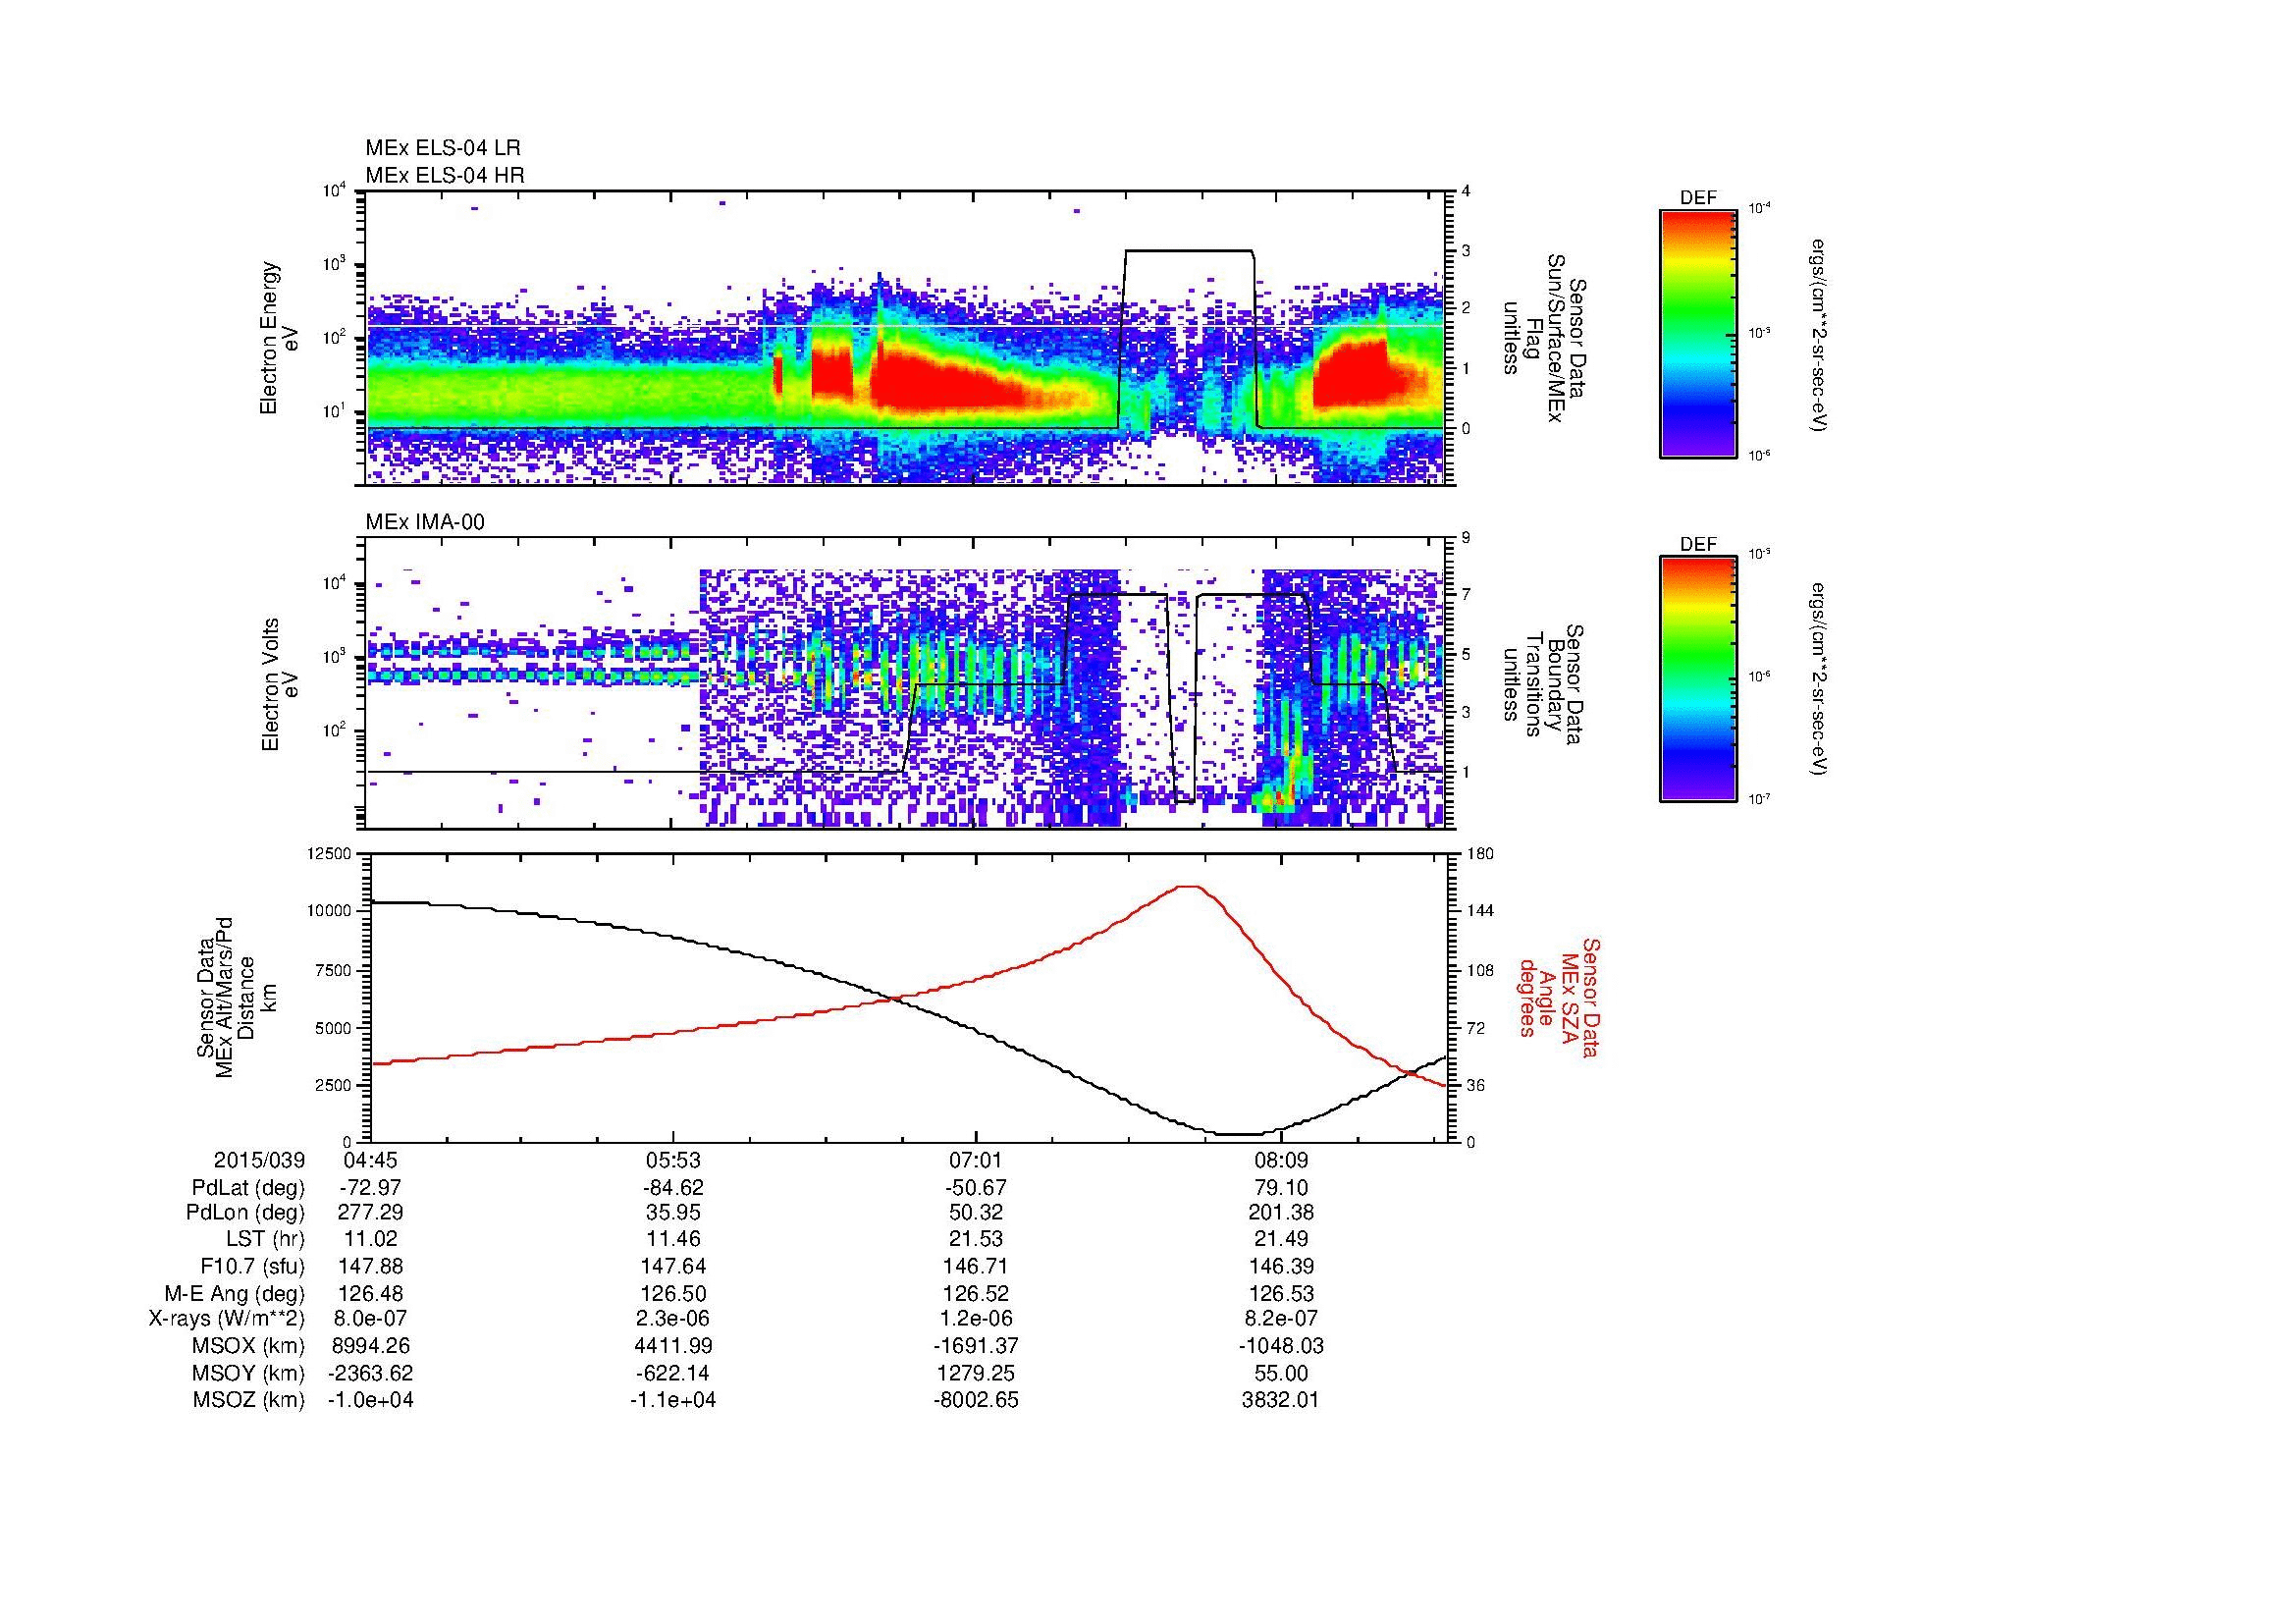The height and width of the screenshot is (1623, 2296).
Task: Click the time tick '08:09'
Action: click(1281, 1161)
